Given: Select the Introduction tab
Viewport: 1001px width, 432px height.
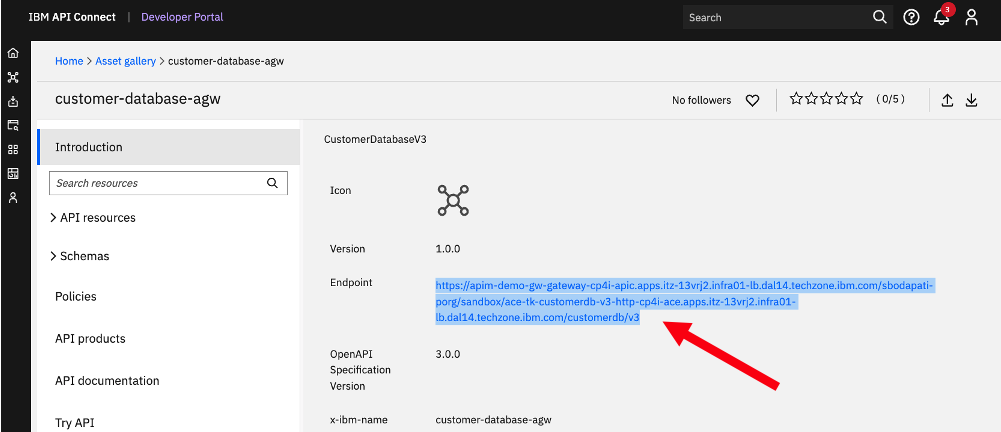Looking at the screenshot, I should pyautogui.click(x=169, y=147).
